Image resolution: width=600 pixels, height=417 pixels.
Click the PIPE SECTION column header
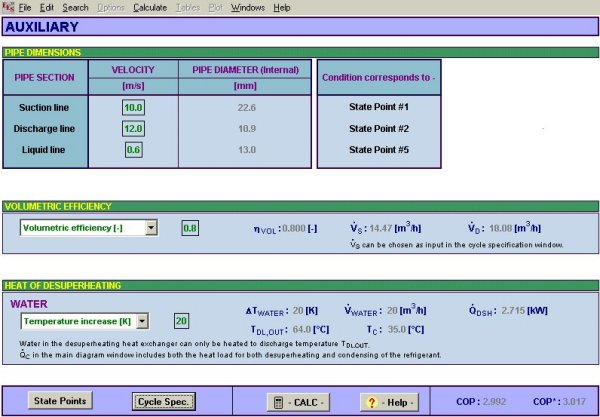coord(45,77)
